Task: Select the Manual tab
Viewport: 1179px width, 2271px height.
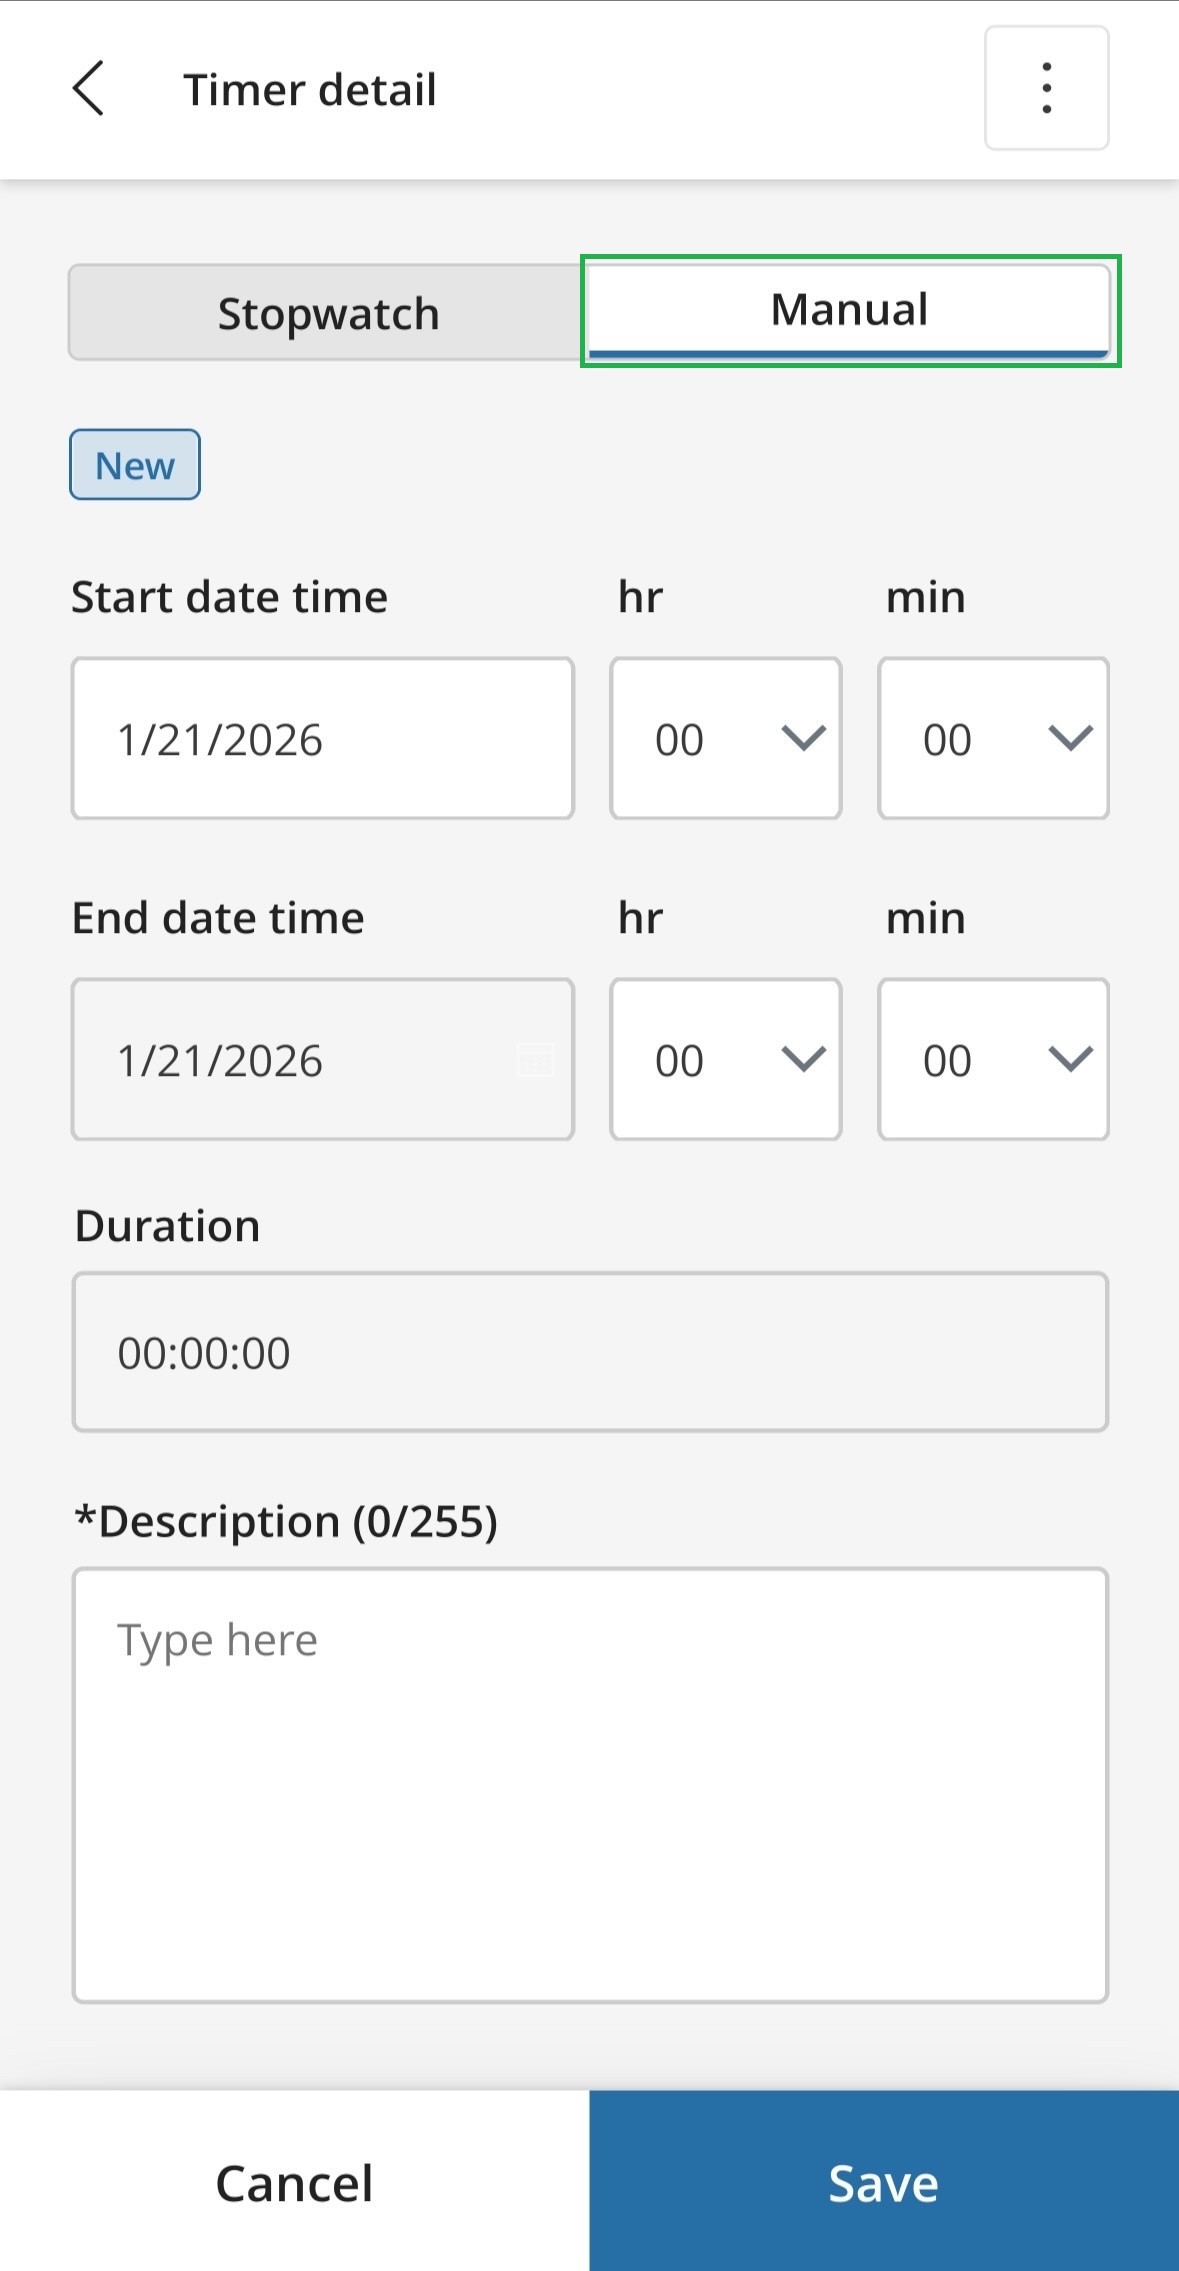Action: coord(849,311)
